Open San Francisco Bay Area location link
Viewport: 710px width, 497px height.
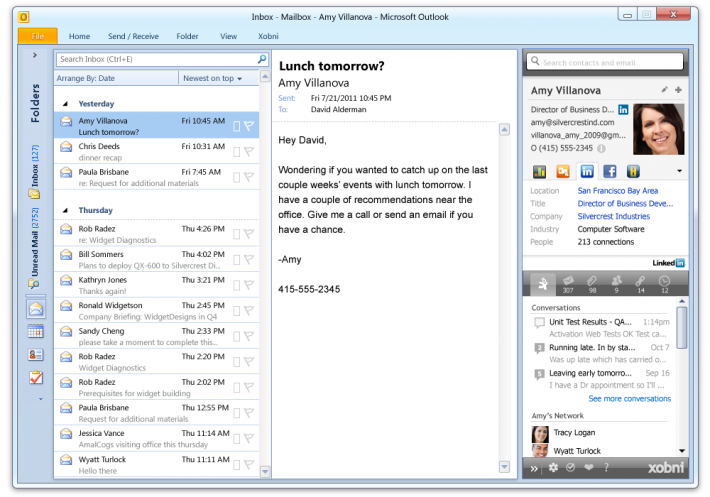click(618, 191)
